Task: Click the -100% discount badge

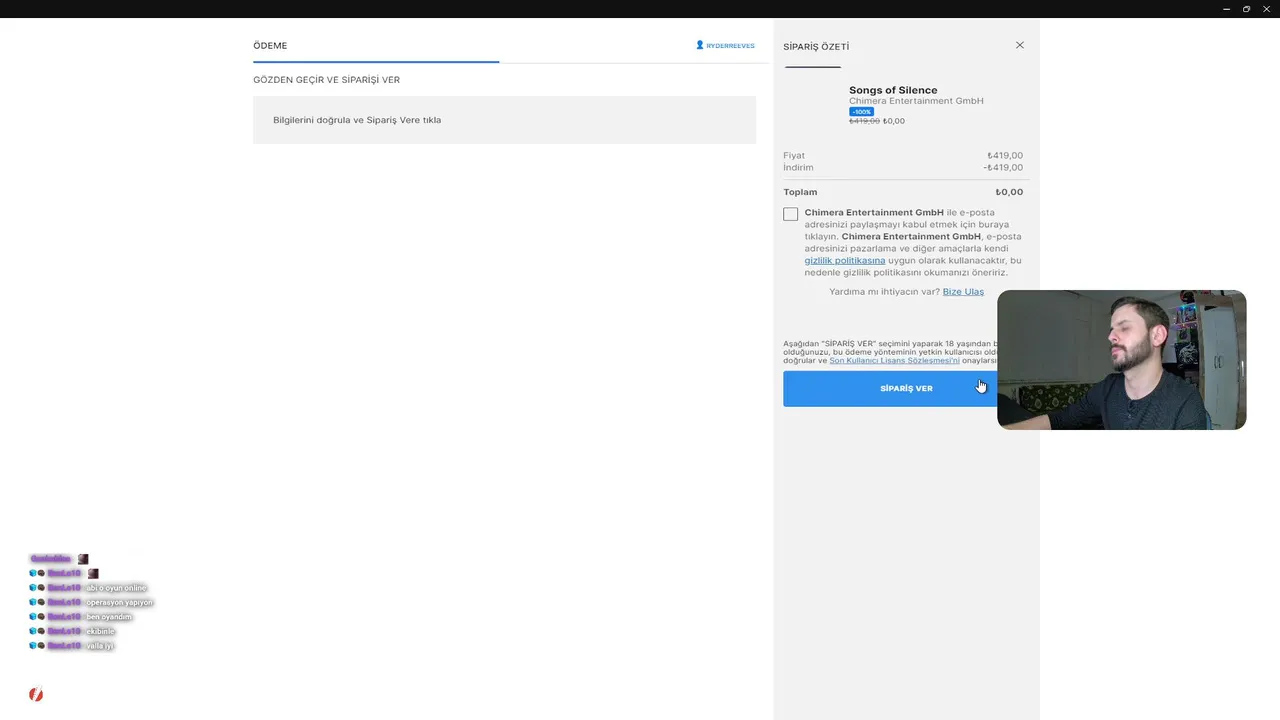Action: 861,111
